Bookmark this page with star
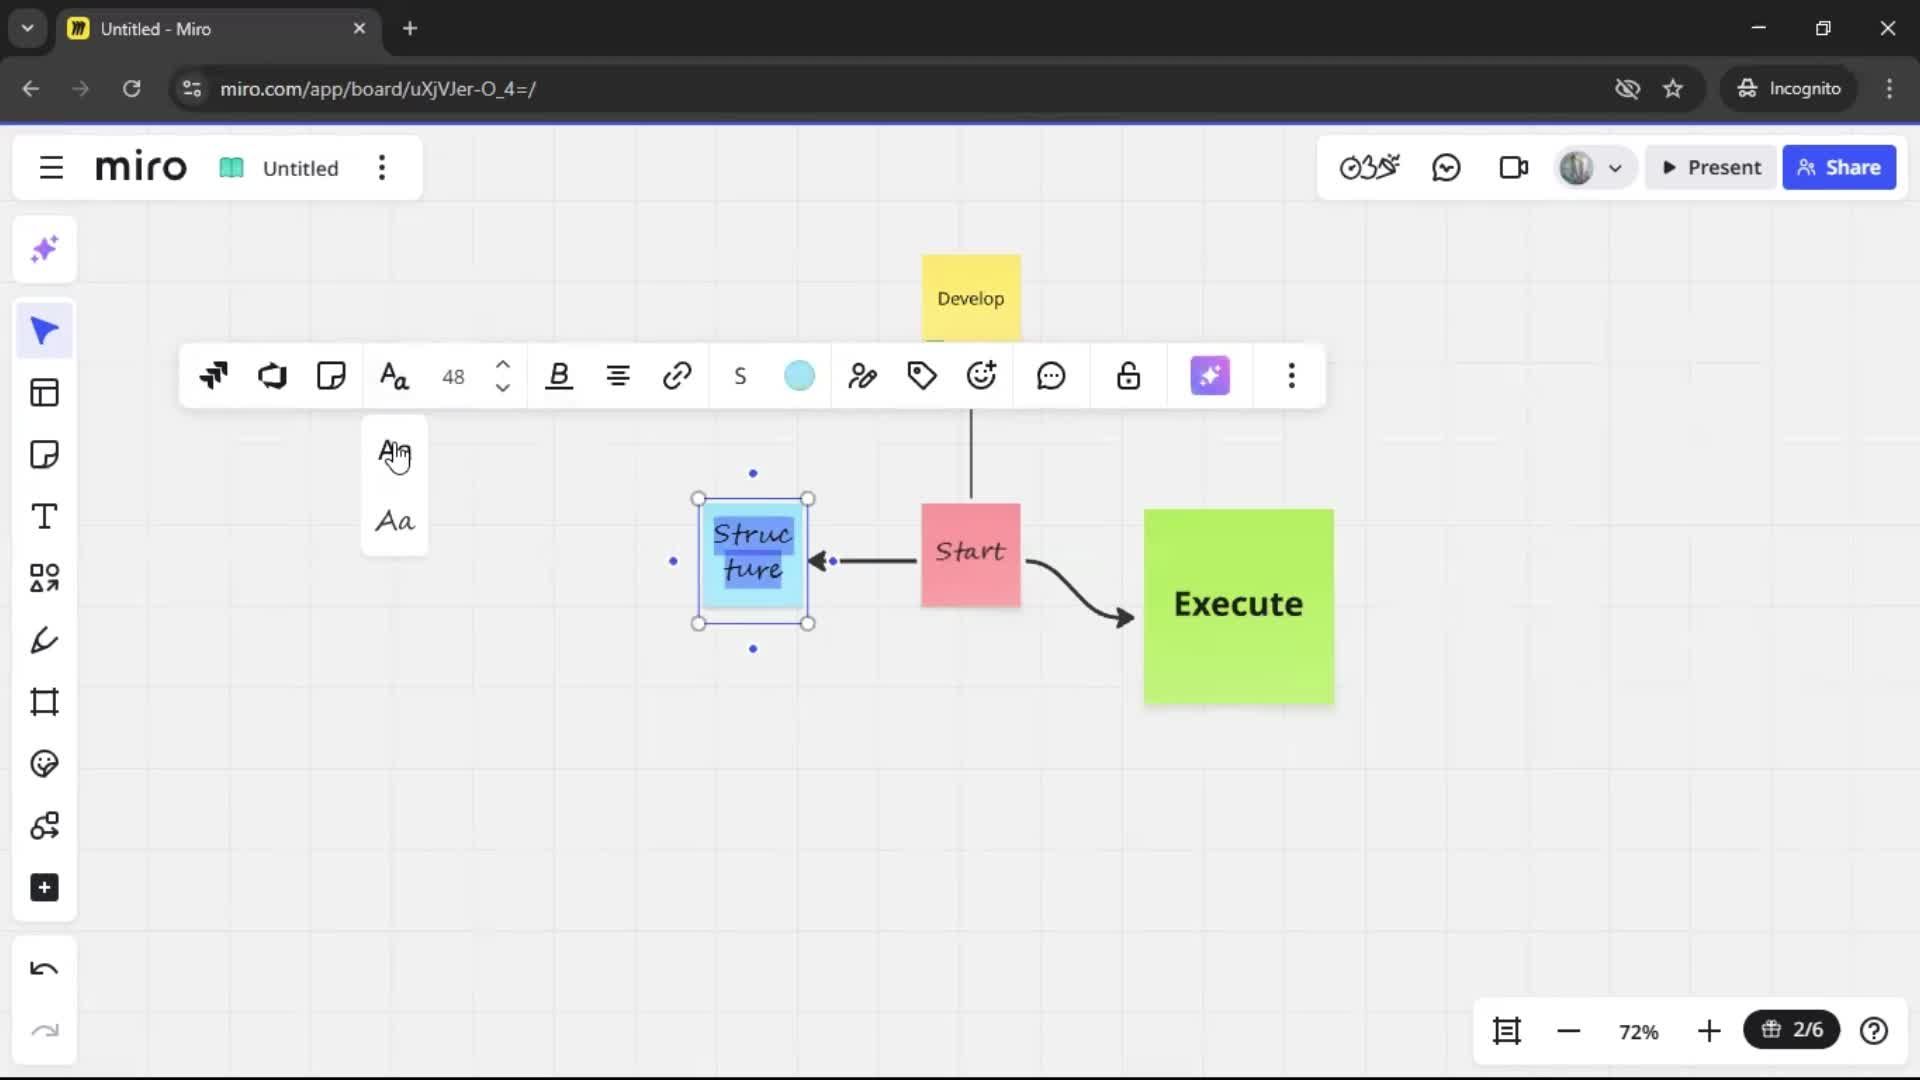 point(1673,88)
